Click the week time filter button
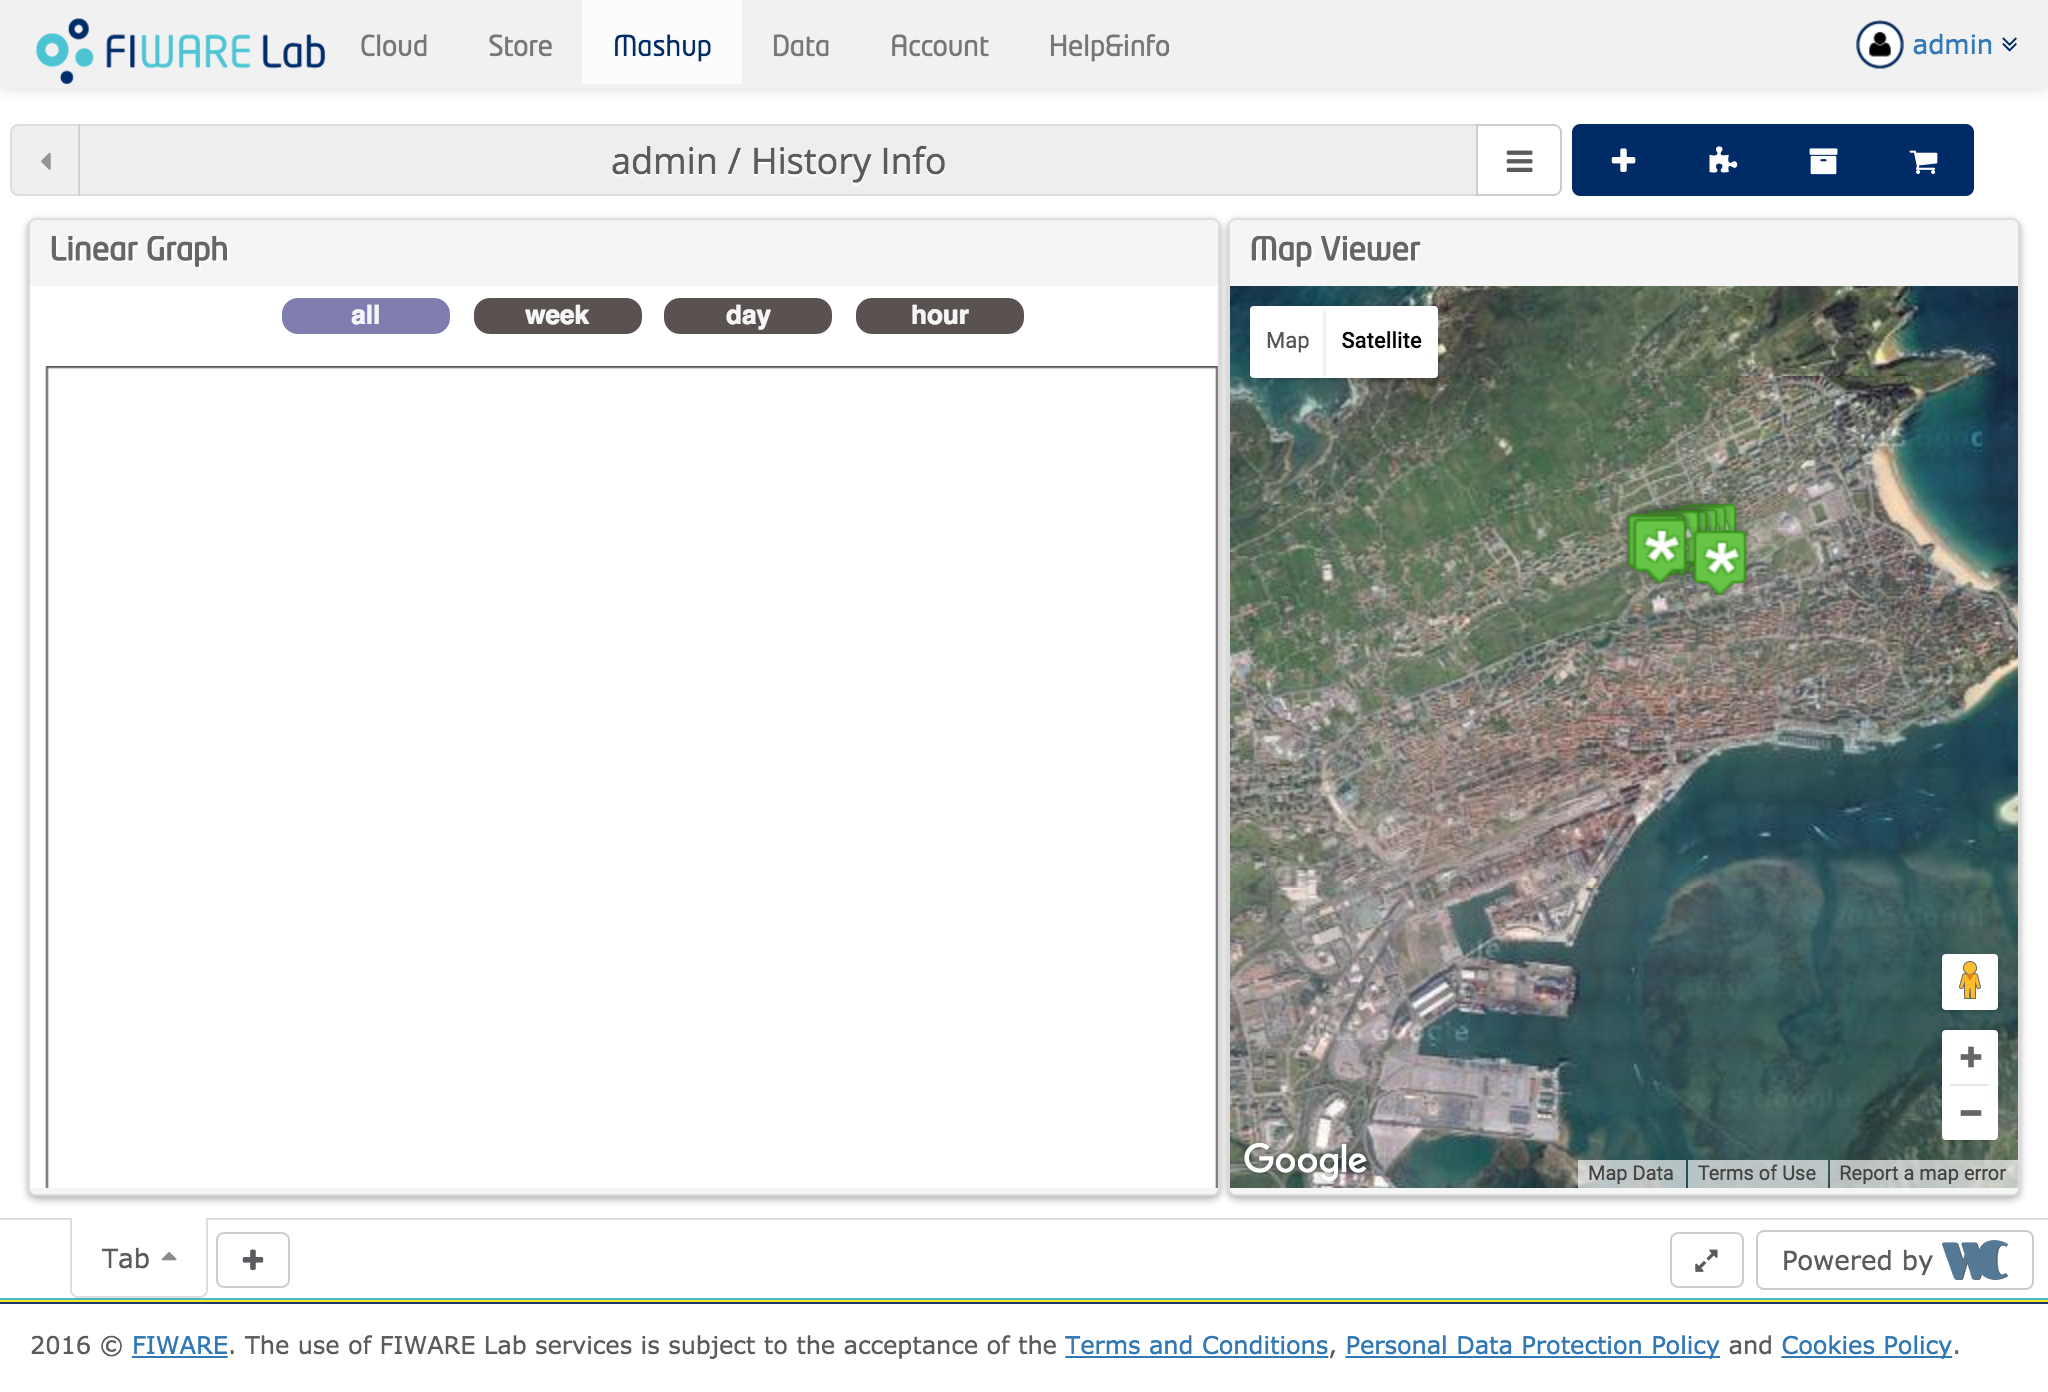This screenshot has height=1392, width=2048. [556, 315]
